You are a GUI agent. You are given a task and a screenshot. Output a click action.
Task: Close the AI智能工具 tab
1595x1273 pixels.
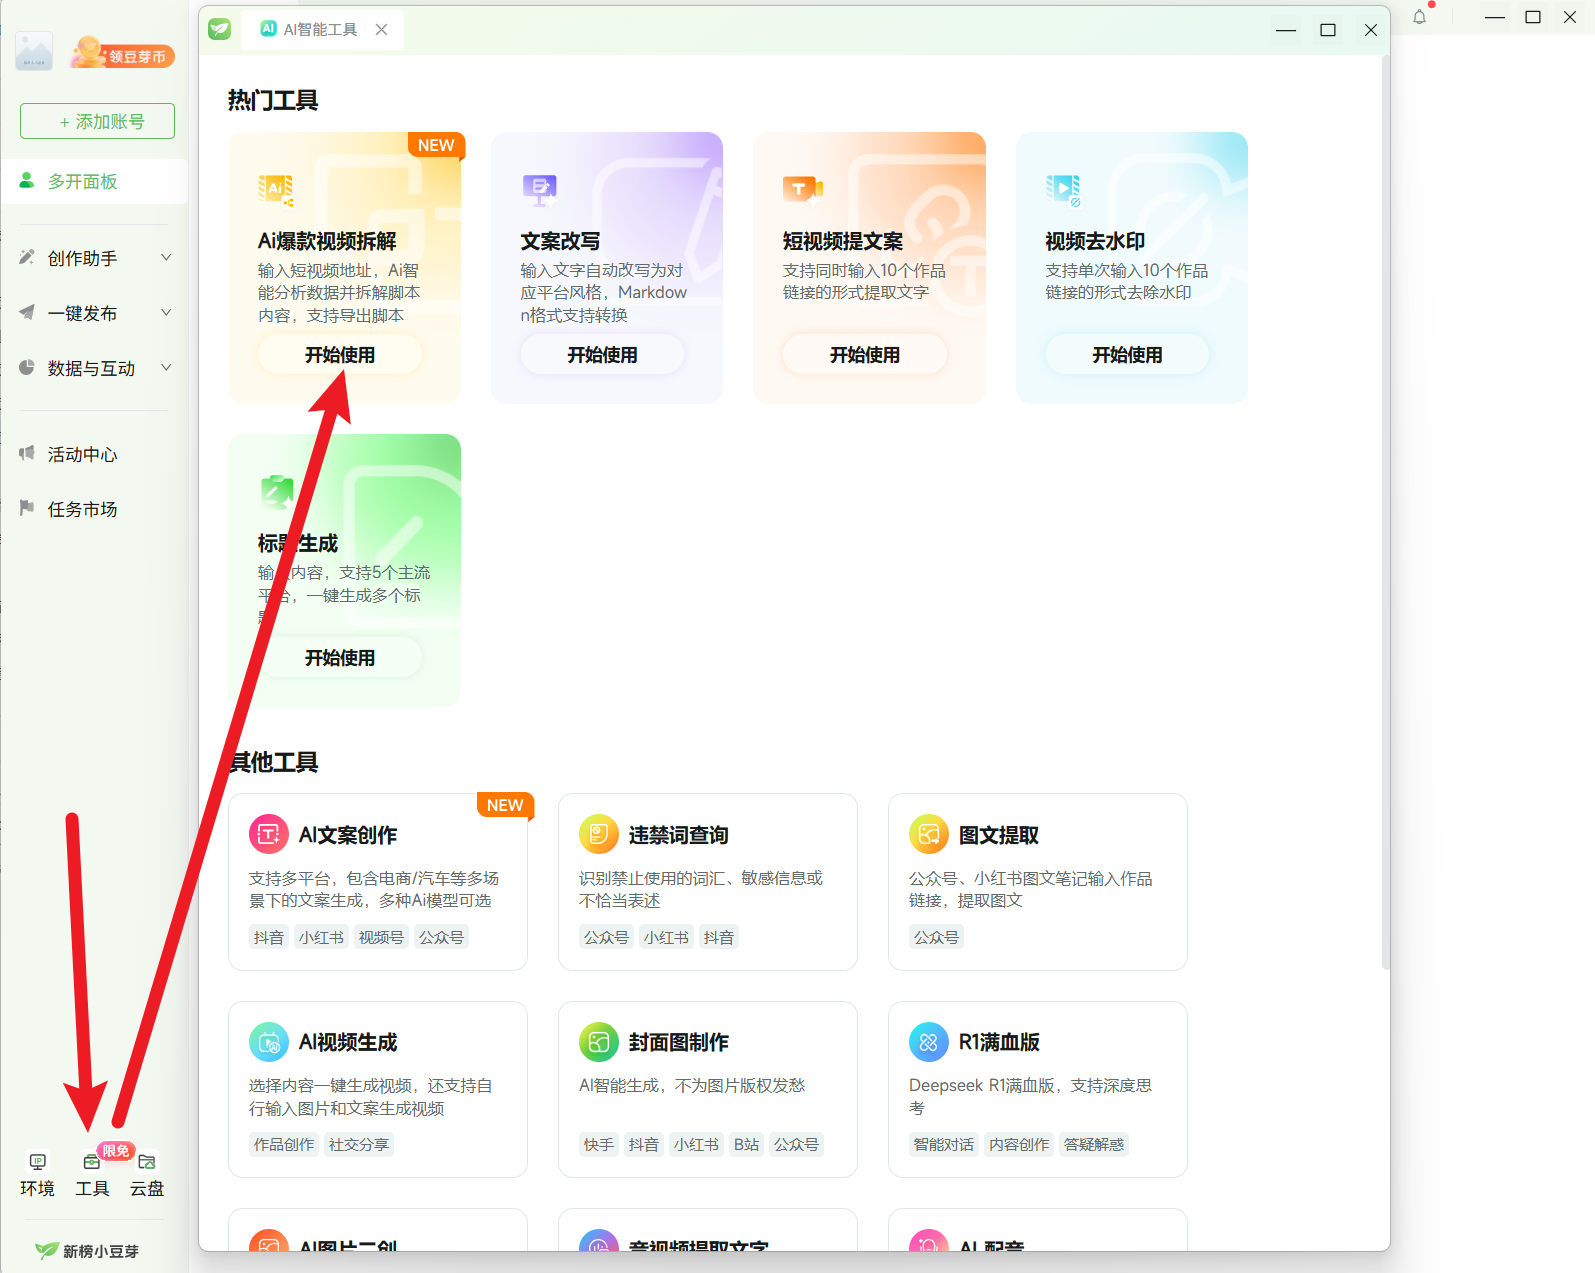click(381, 30)
